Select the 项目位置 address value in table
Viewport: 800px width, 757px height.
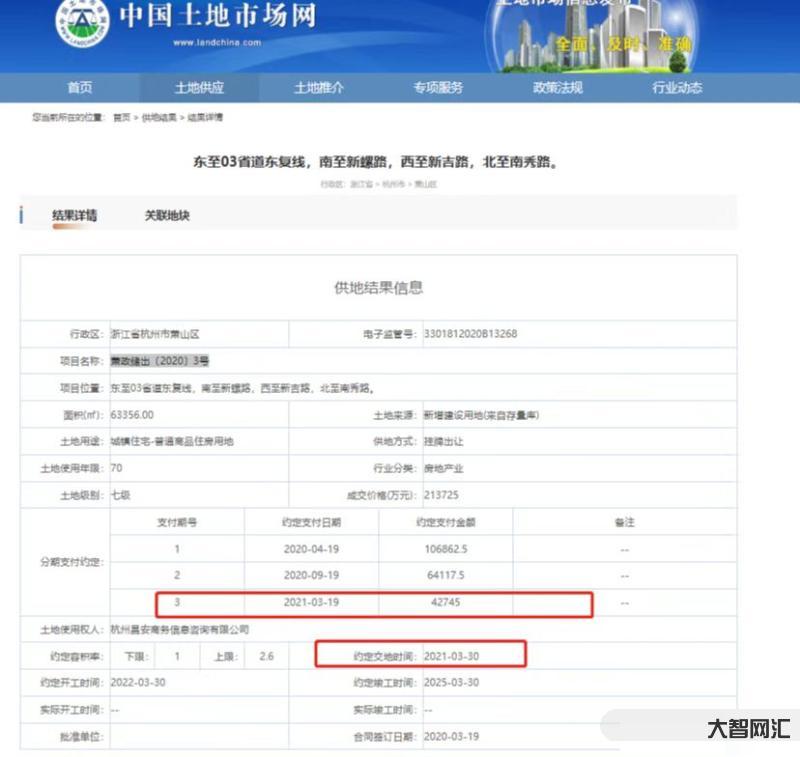click(x=242, y=388)
